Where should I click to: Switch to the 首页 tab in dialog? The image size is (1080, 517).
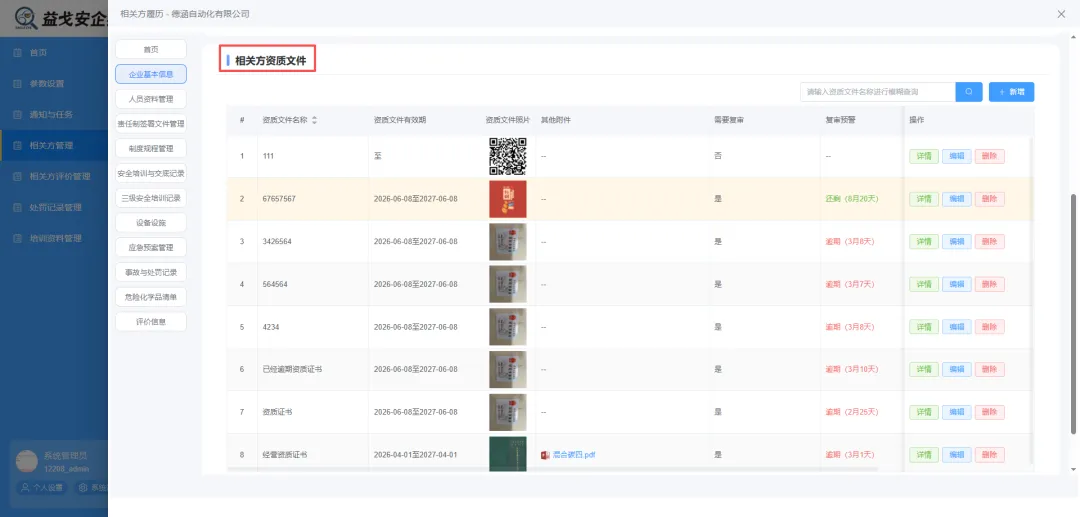click(151, 50)
